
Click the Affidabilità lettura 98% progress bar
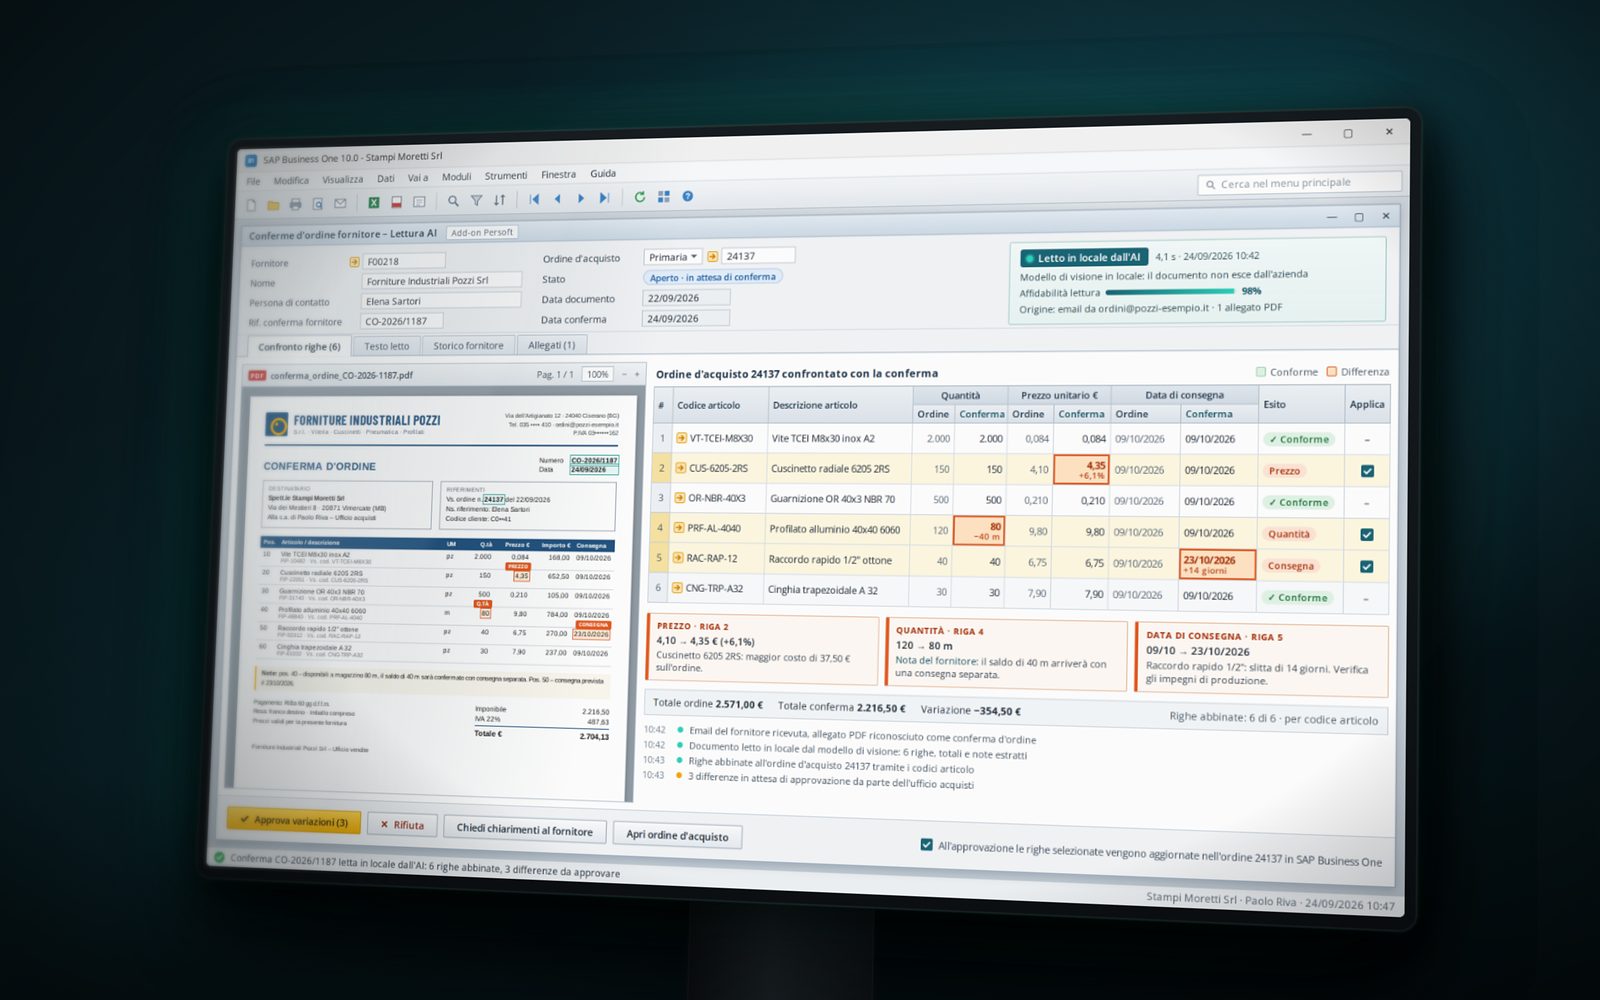[x=1170, y=292]
